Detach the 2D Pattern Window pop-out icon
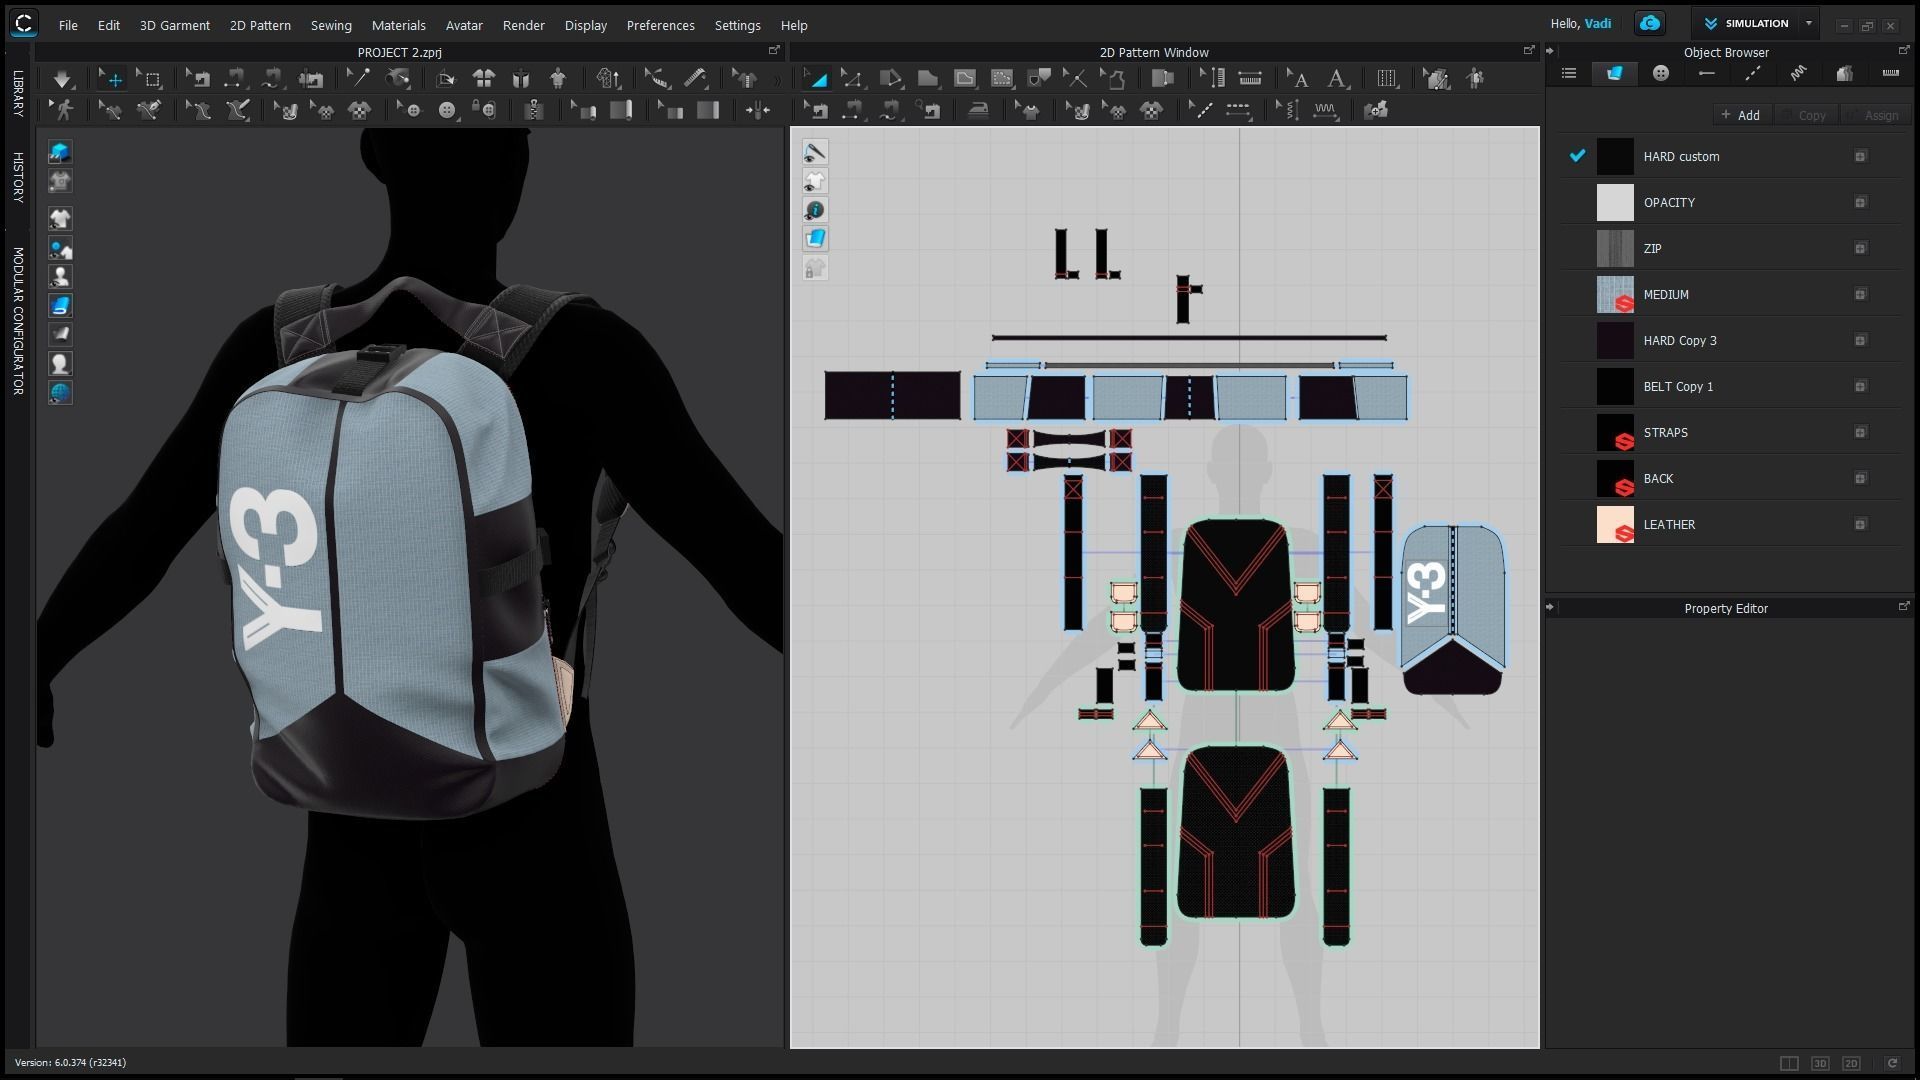 tap(1528, 50)
